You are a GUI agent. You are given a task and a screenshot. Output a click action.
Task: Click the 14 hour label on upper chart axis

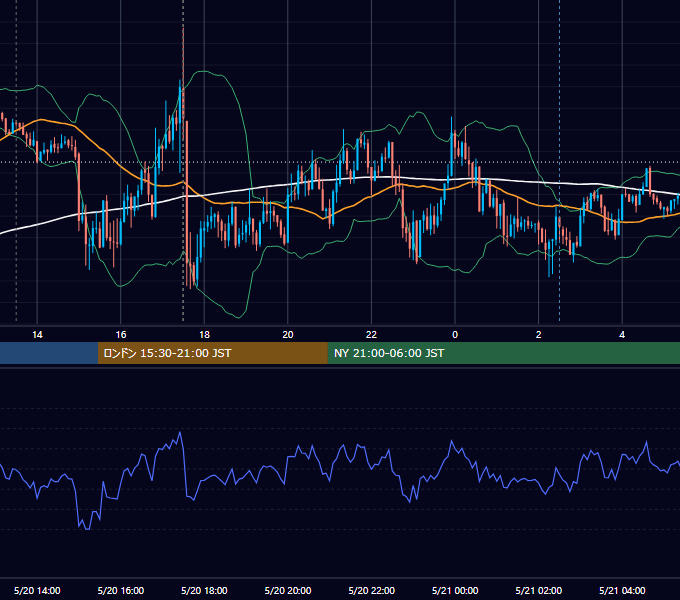(37, 335)
